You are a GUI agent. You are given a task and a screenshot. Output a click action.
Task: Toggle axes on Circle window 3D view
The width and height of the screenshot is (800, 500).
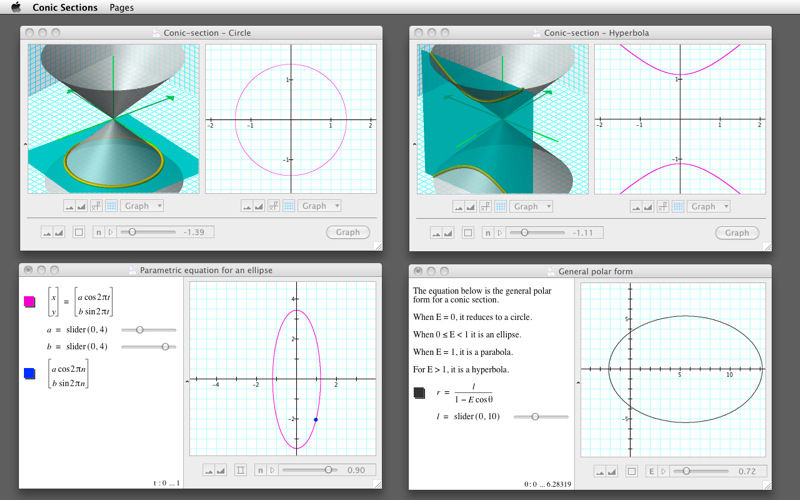point(96,206)
